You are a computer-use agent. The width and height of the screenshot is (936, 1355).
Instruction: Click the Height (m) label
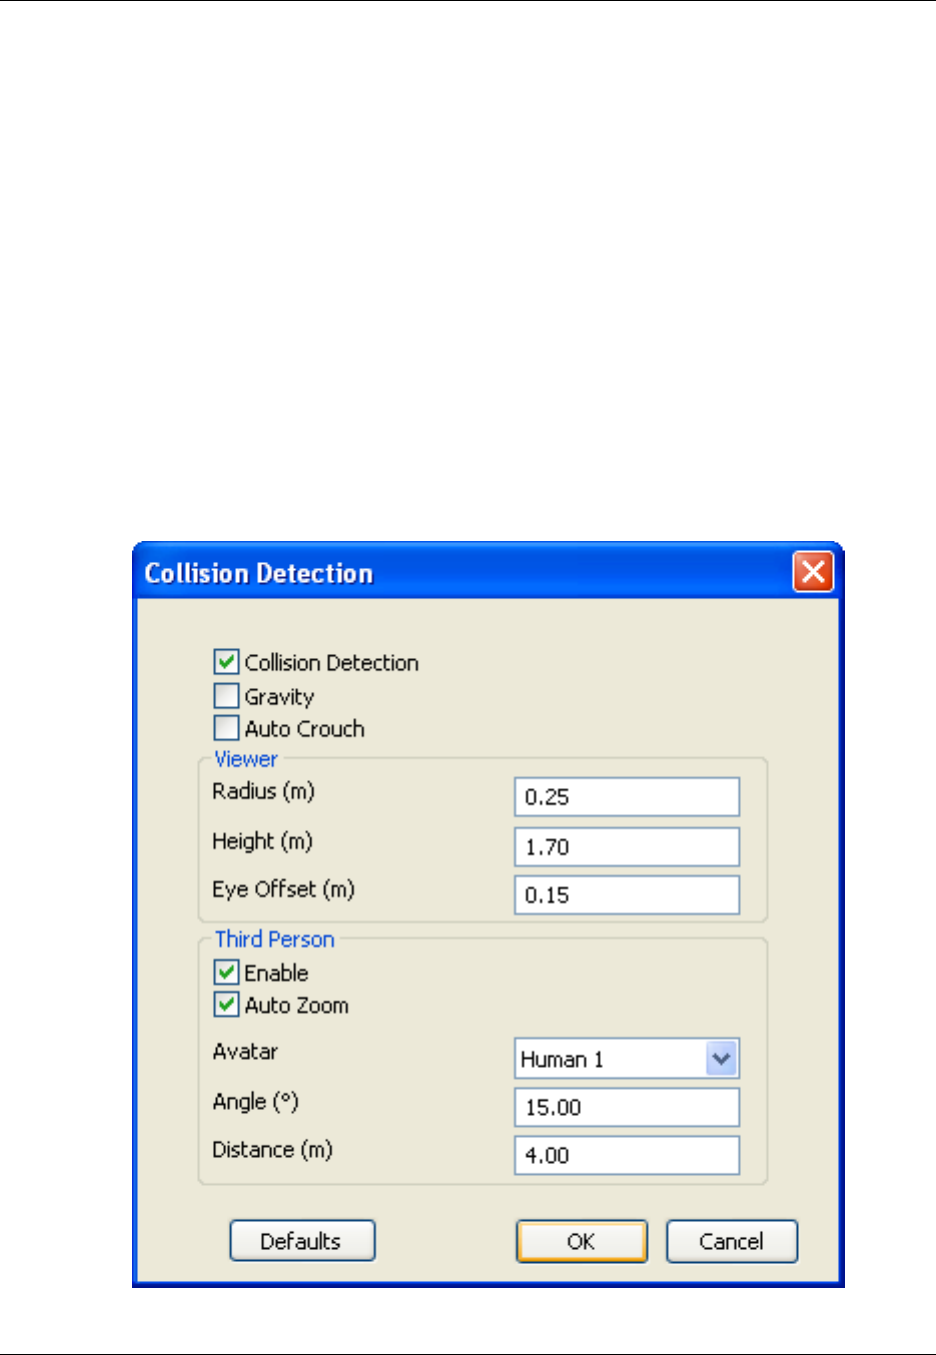262,842
